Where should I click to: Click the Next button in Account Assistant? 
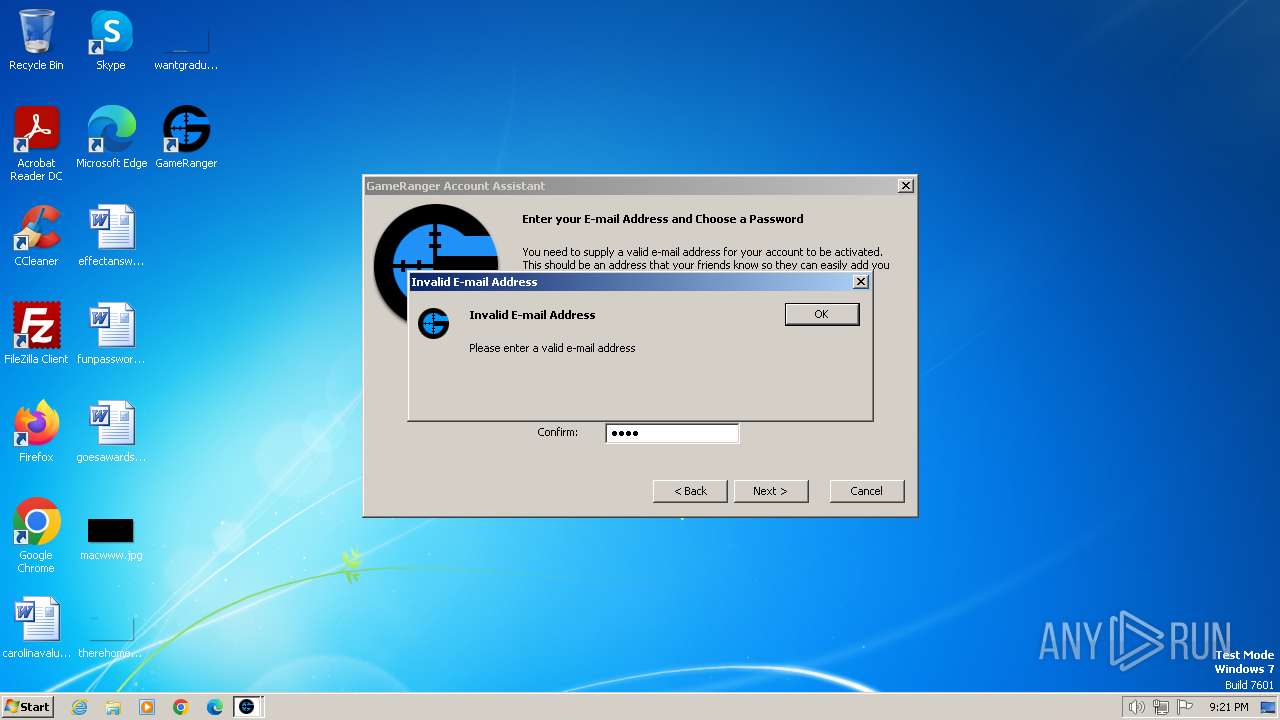(770, 491)
